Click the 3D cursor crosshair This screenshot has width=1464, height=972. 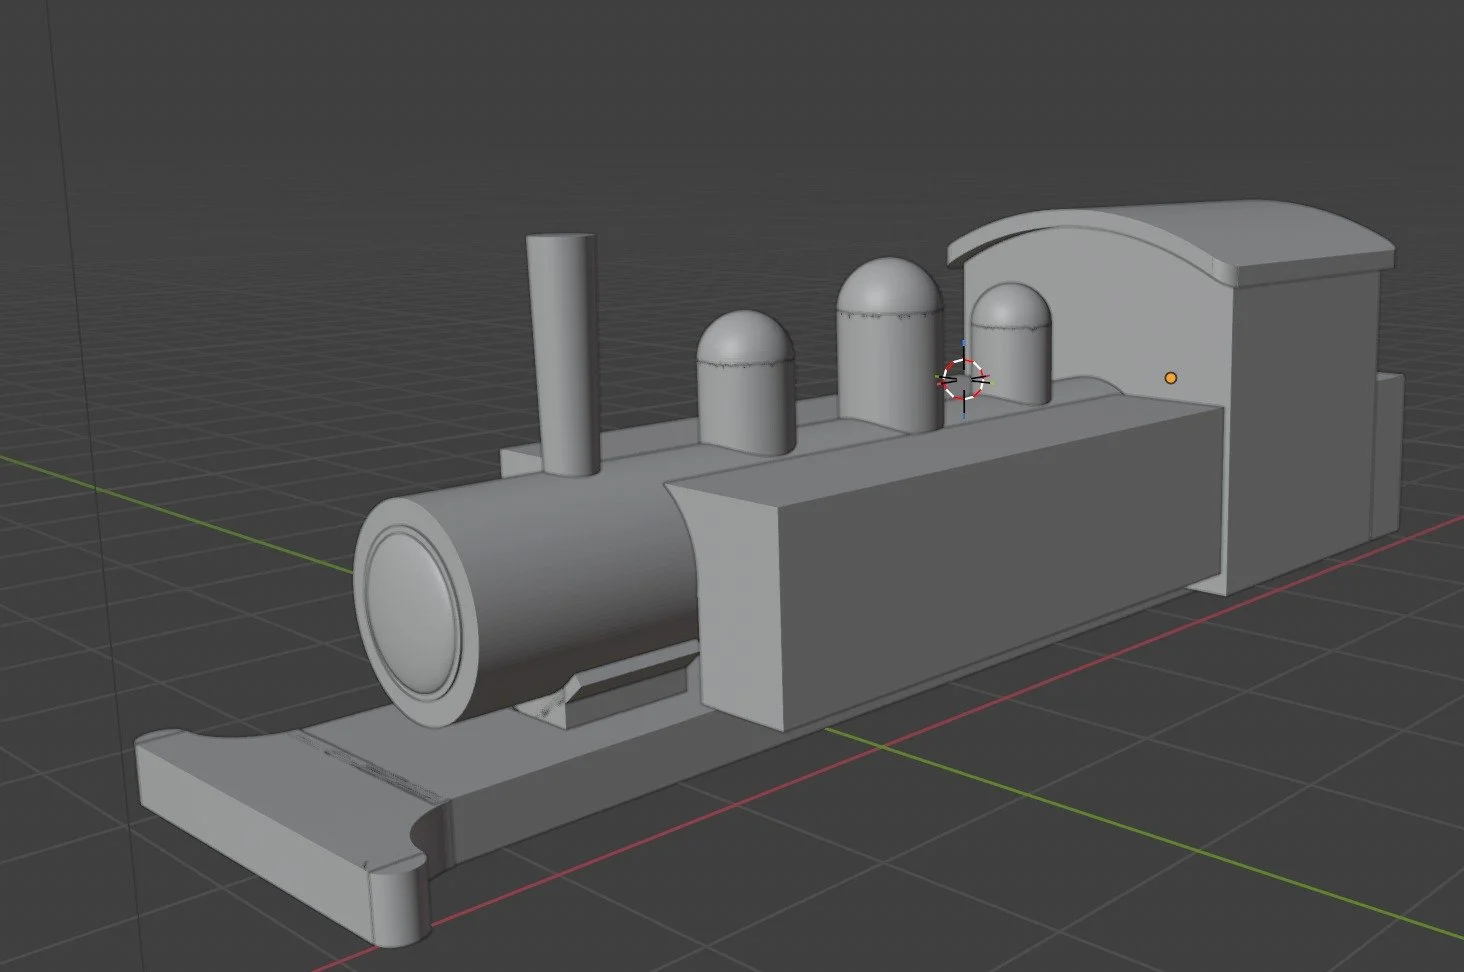tap(963, 381)
